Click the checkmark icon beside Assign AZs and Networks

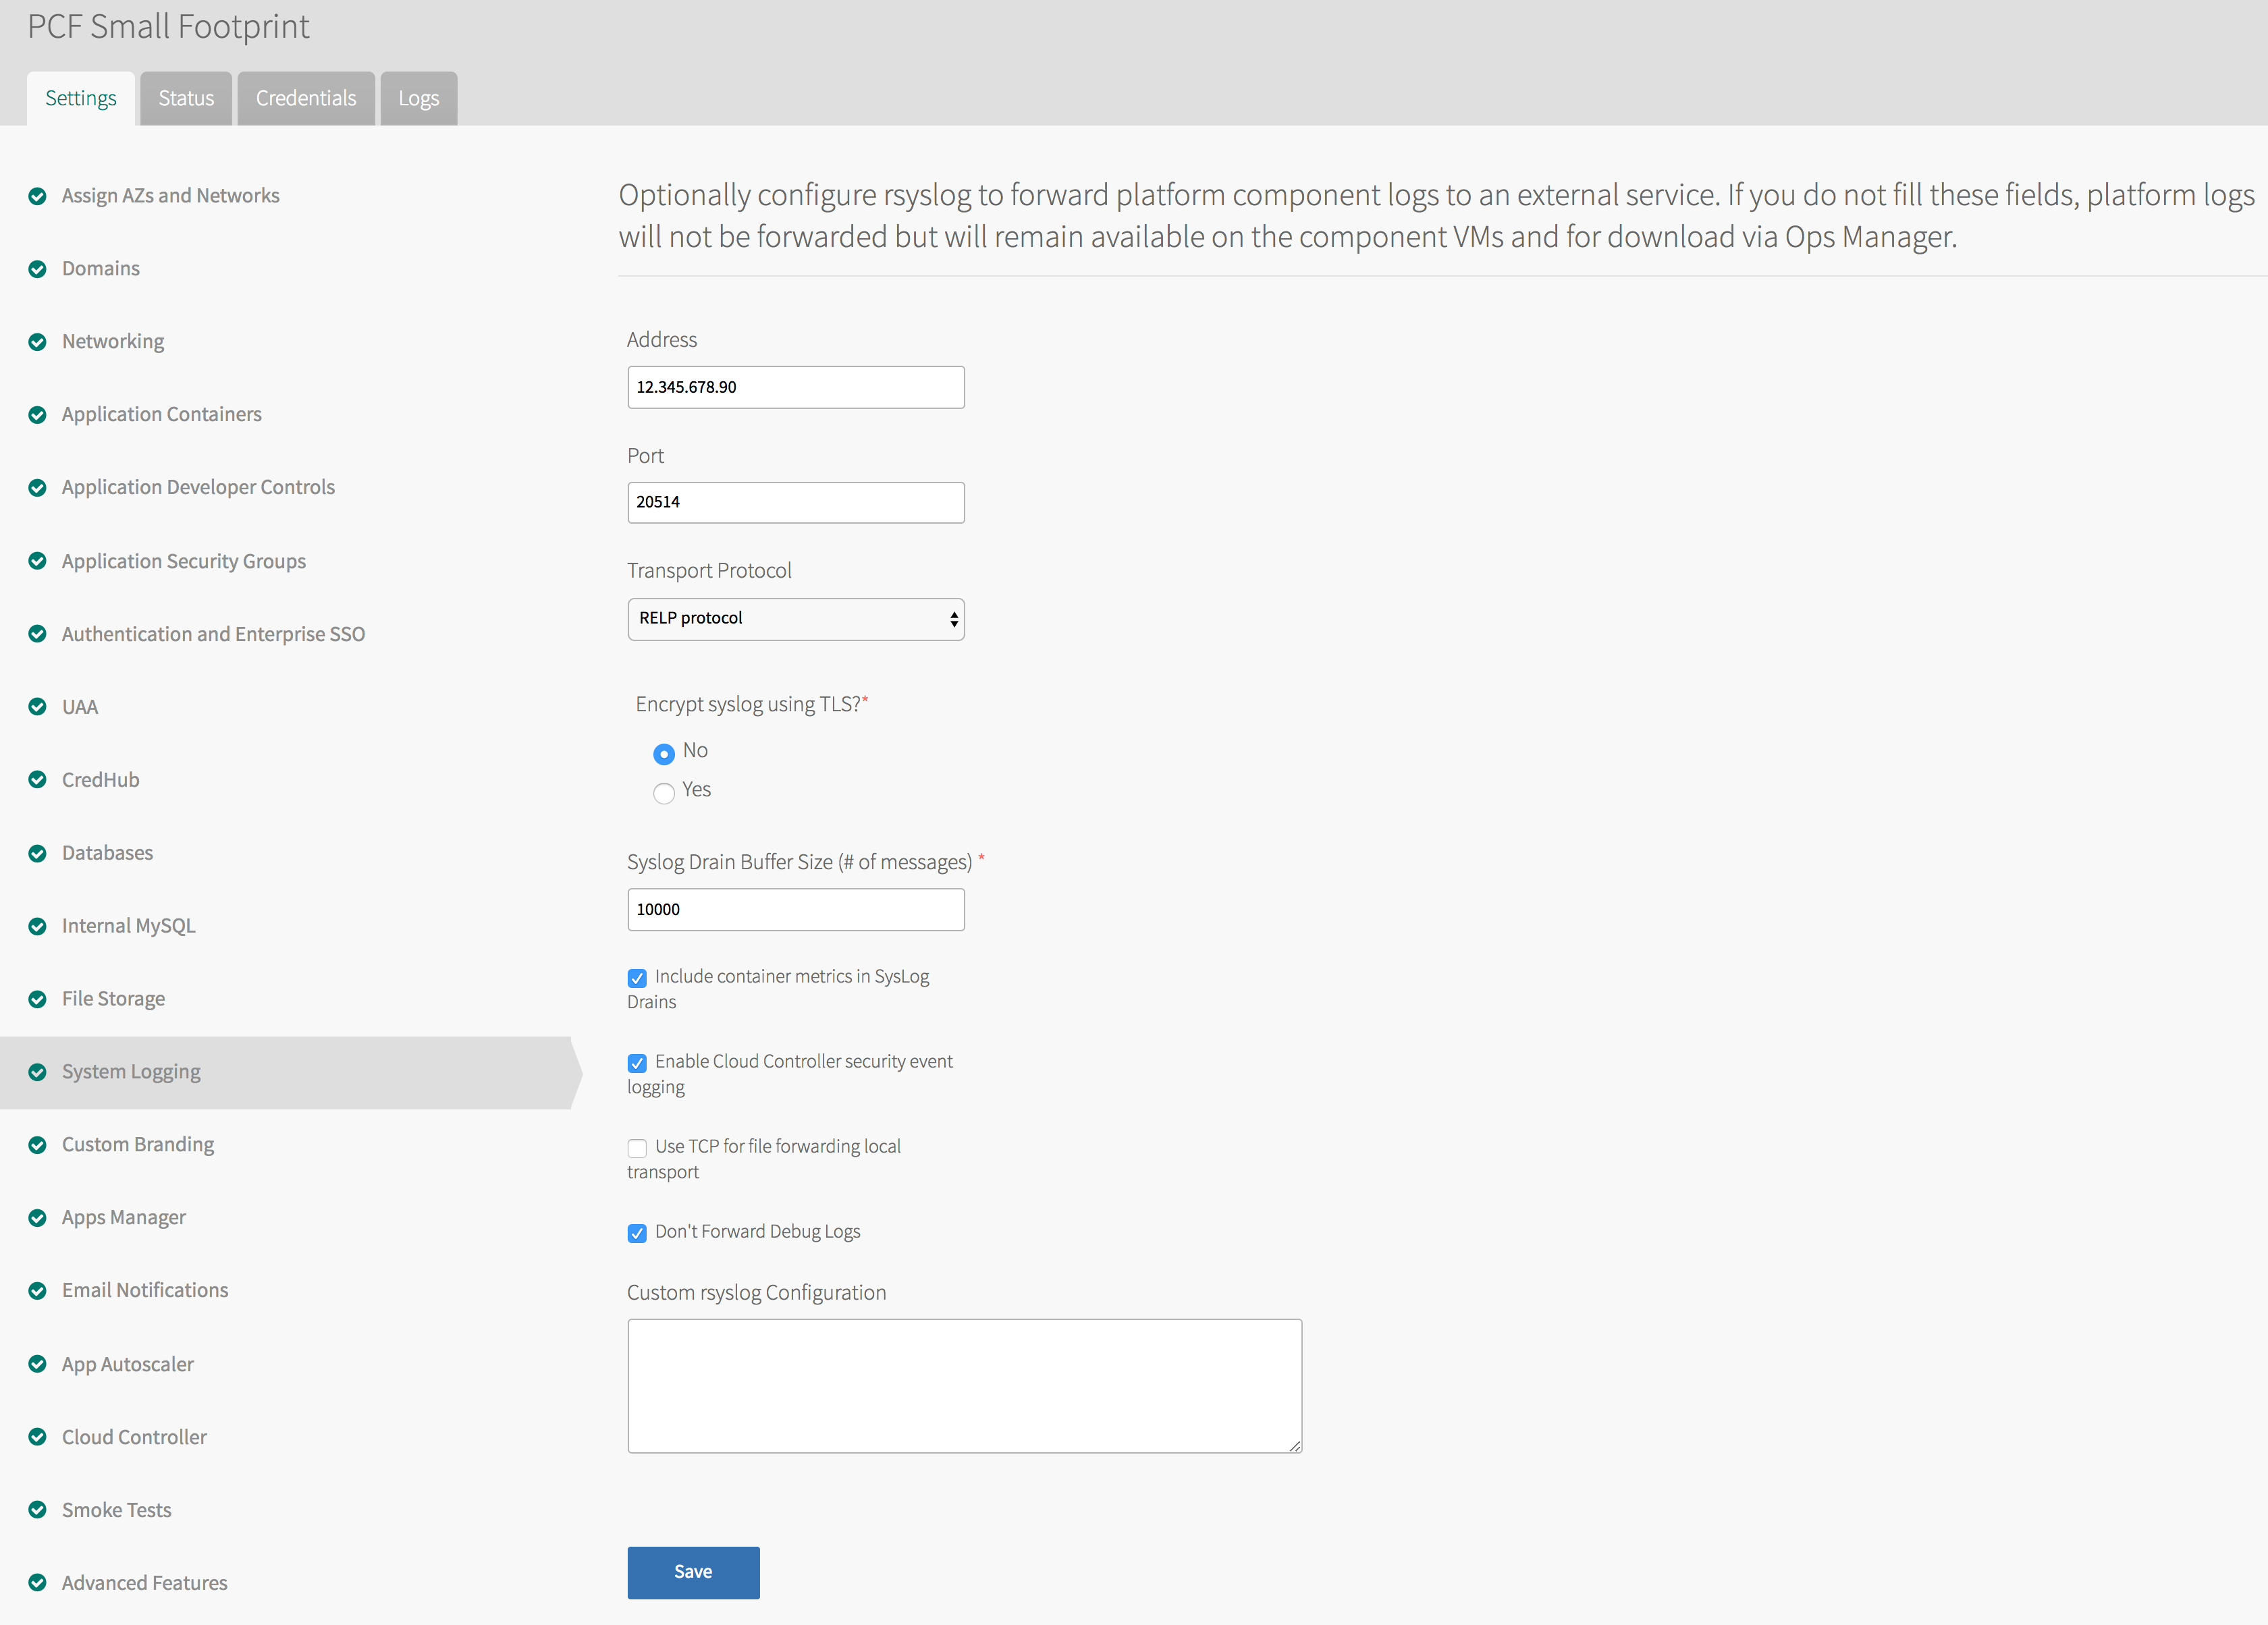click(x=38, y=196)
